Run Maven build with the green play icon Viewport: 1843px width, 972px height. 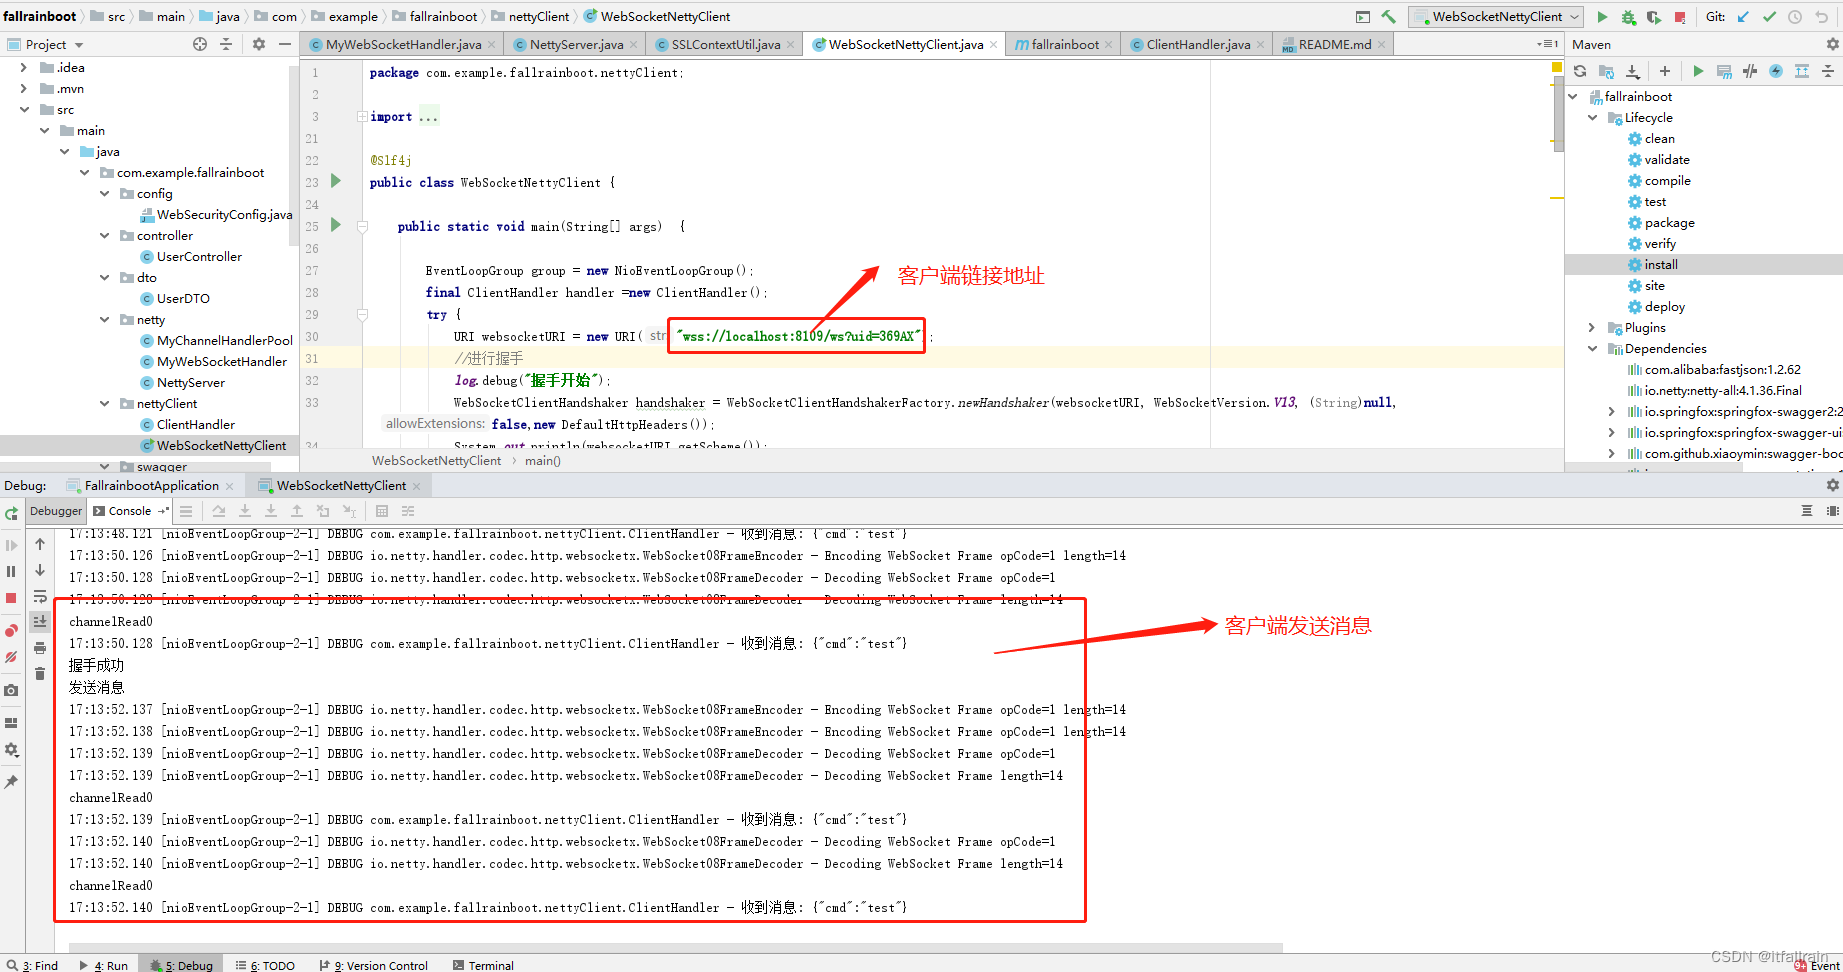tap(1698, 71)
